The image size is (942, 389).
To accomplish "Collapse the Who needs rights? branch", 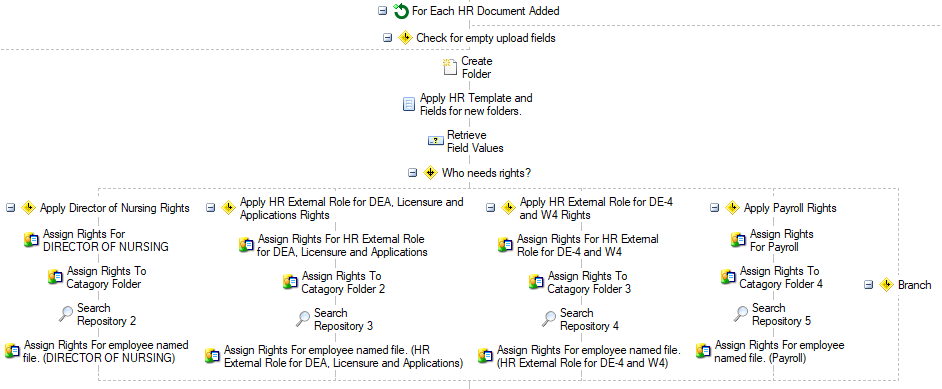I will pyautogui.click(x=412, y=173).
